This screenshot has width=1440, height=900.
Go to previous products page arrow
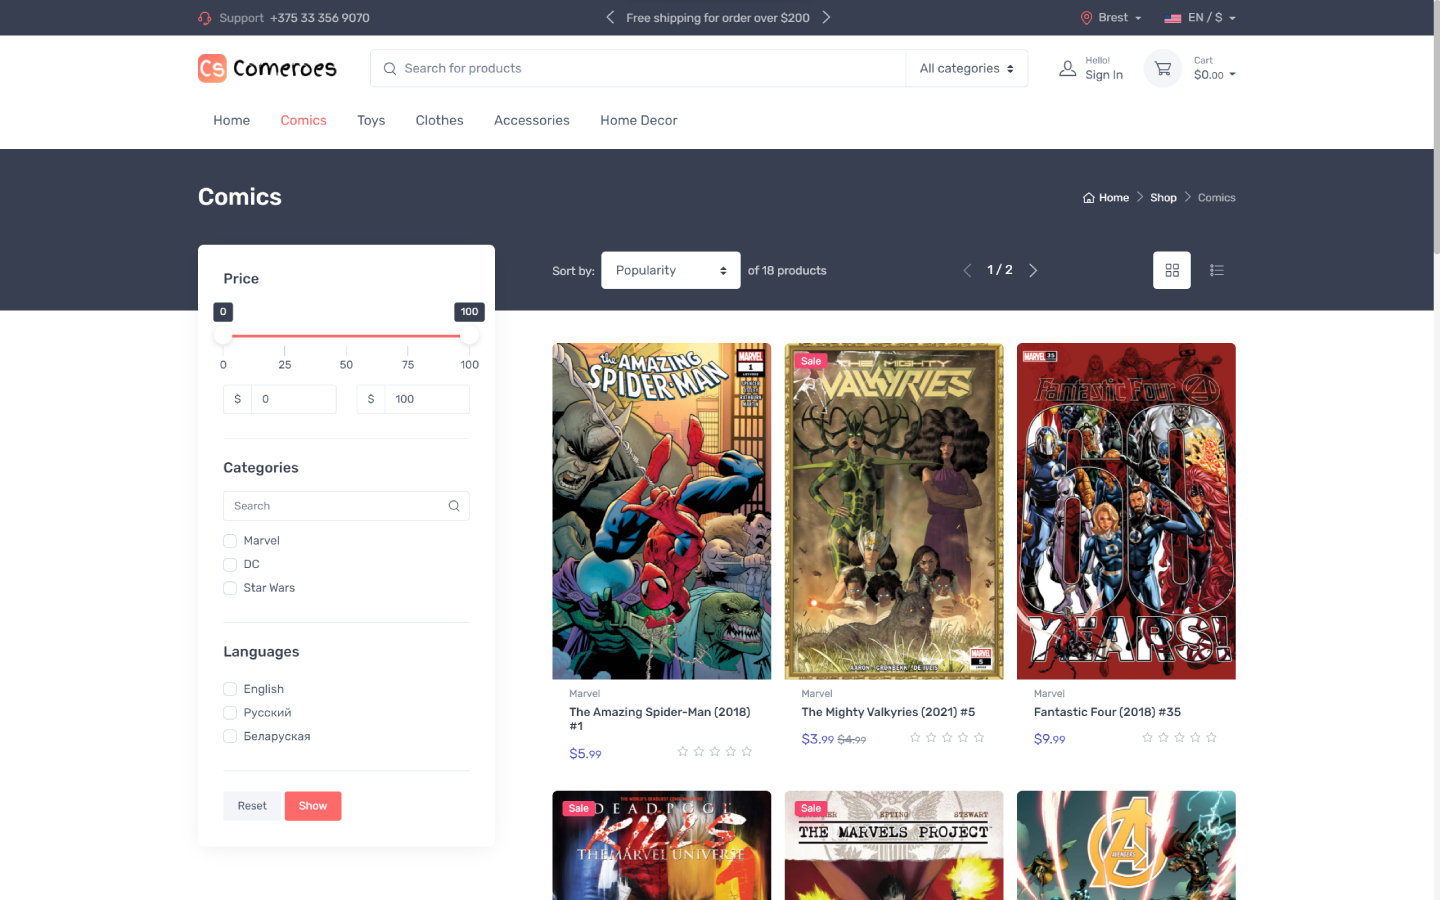(967, 270)
